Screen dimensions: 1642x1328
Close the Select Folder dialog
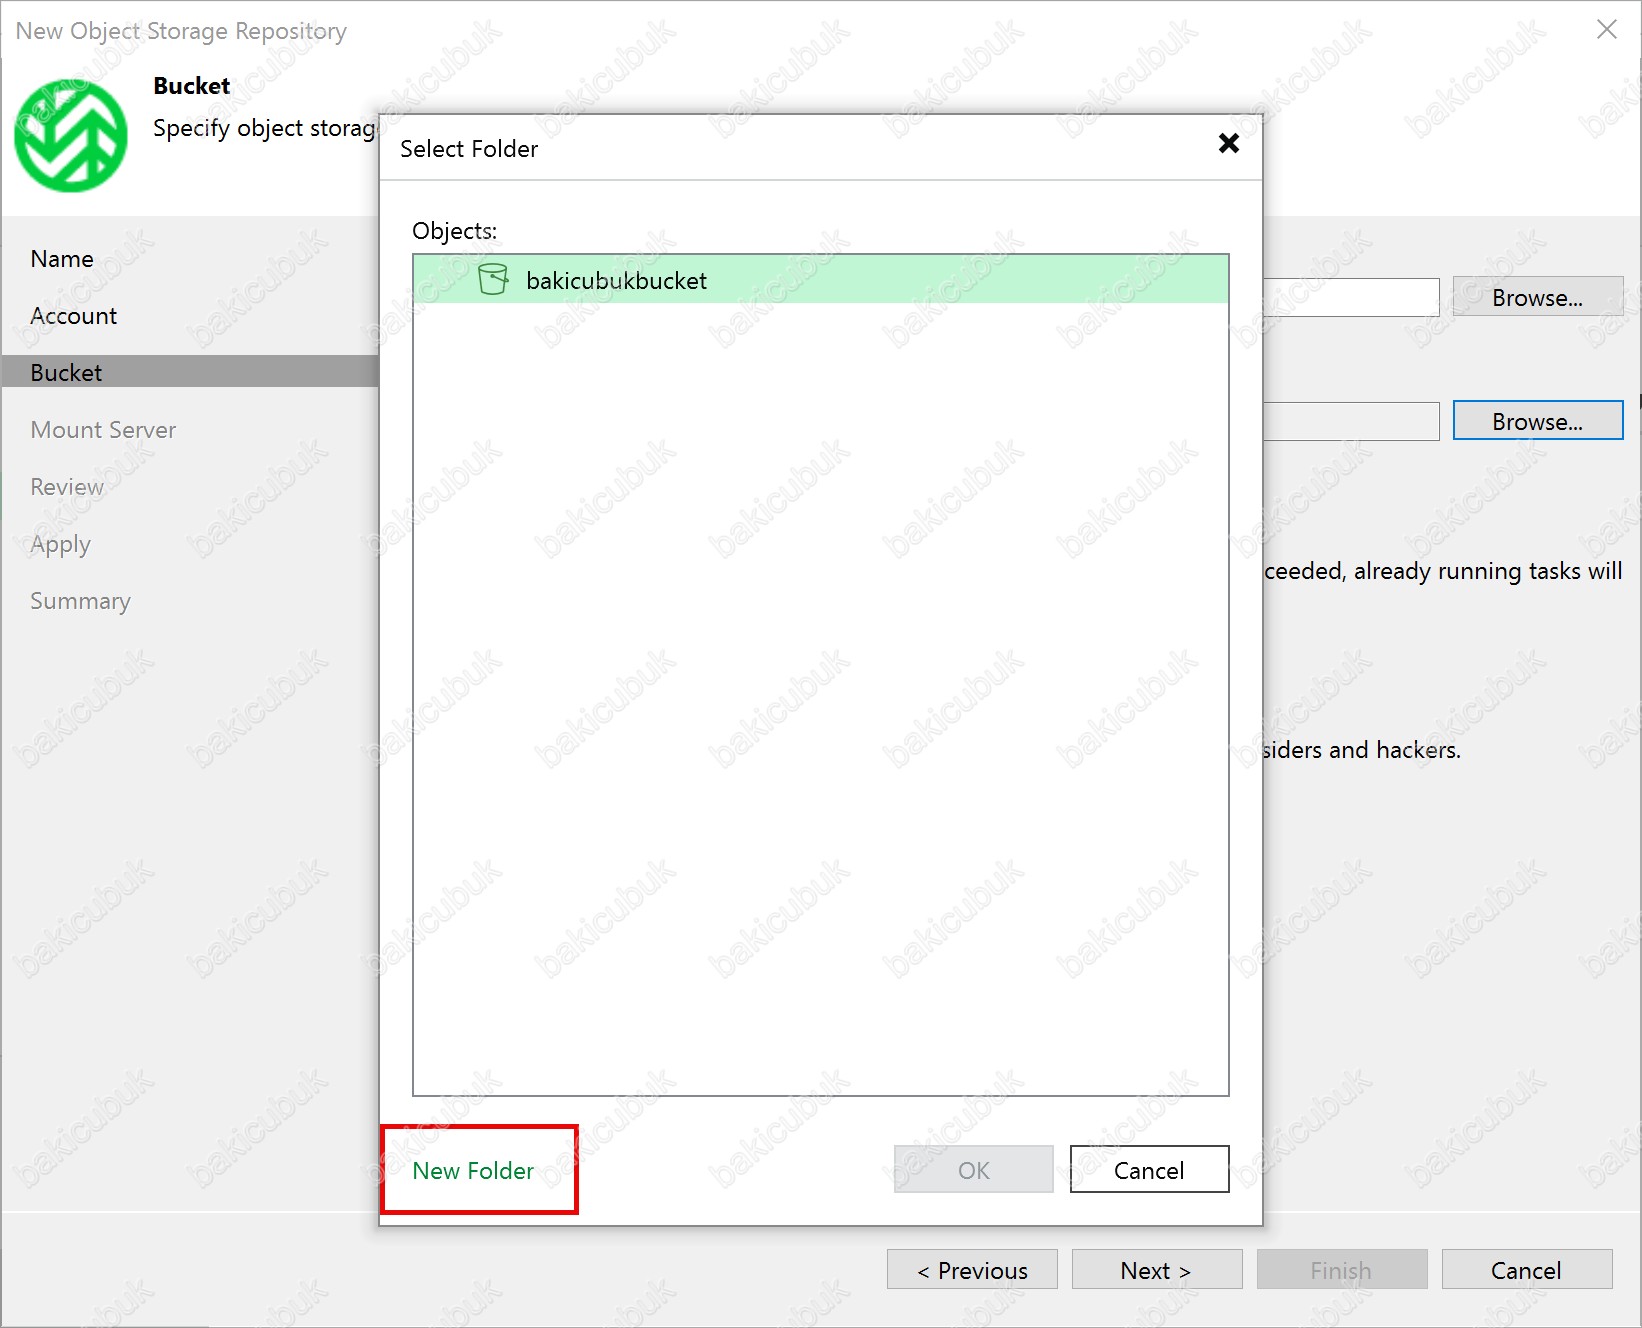click(x=1228, y=144)
